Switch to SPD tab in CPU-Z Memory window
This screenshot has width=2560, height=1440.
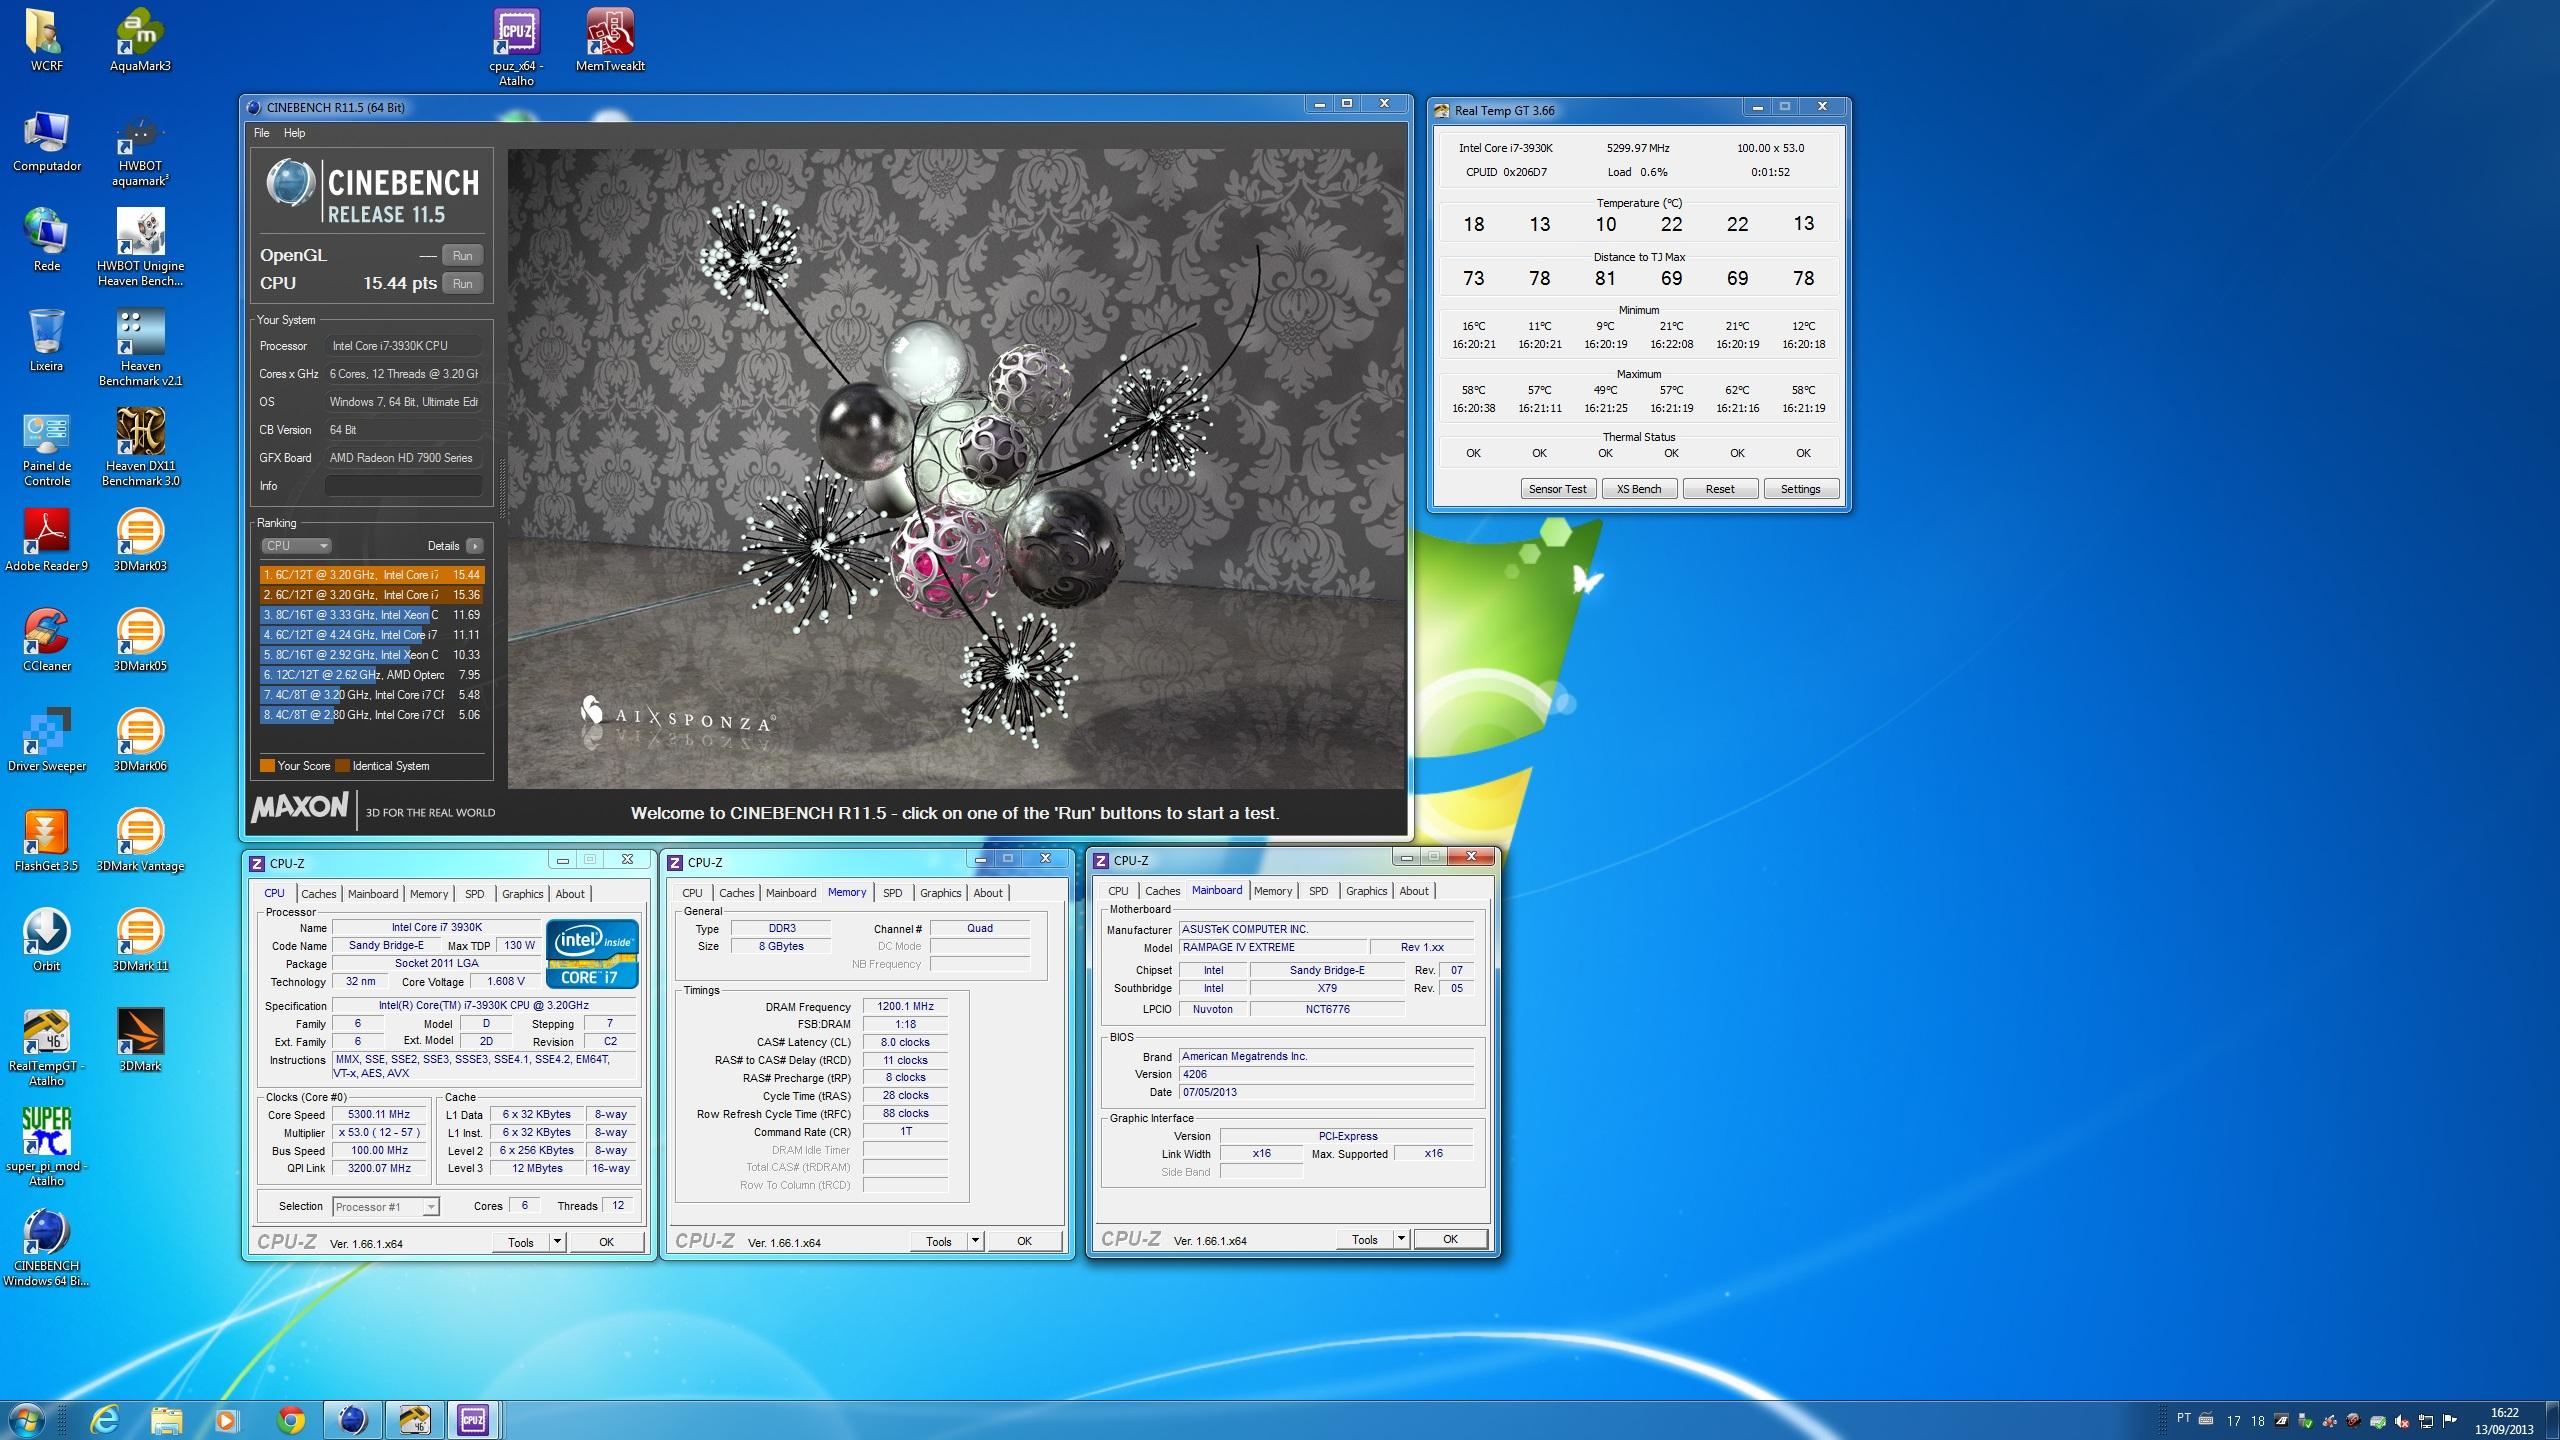pos(892,893)
